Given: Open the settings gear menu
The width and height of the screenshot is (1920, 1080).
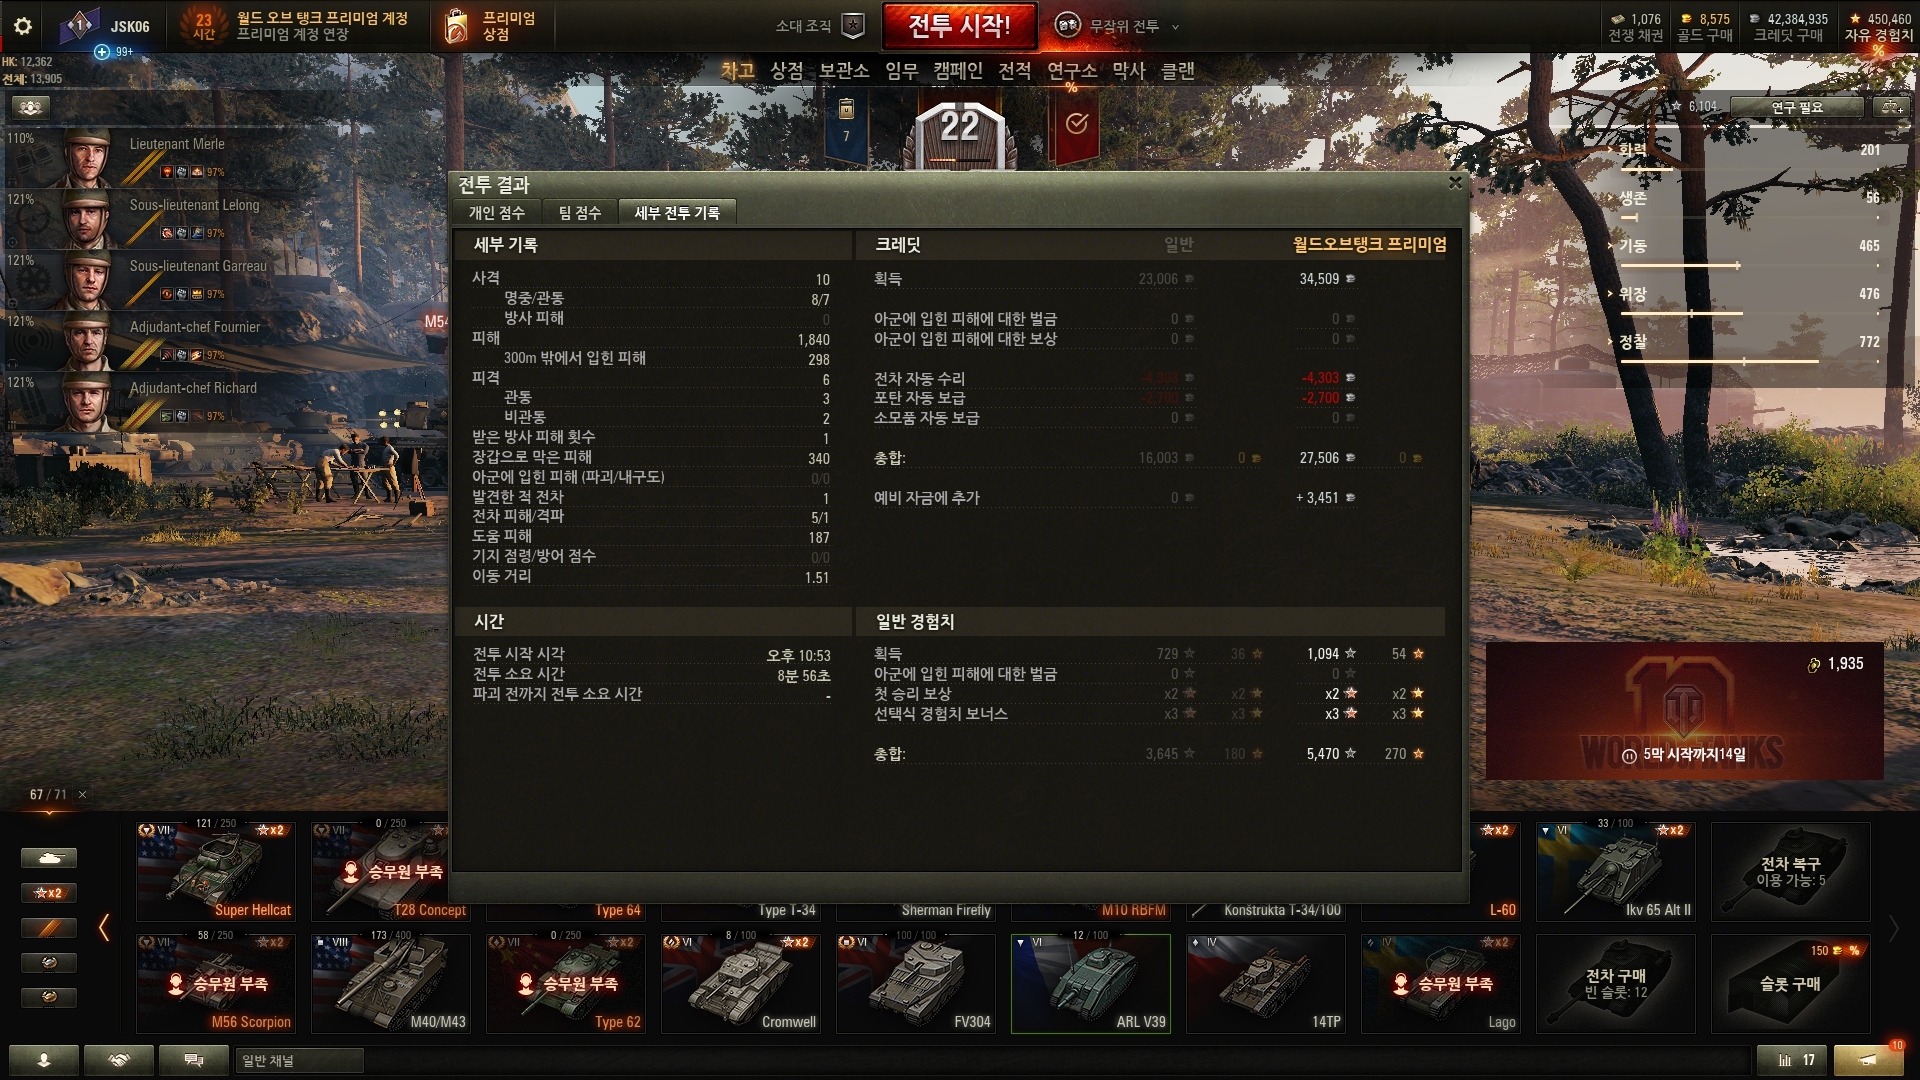Looking at the screenshot, I should click(23, 26).
